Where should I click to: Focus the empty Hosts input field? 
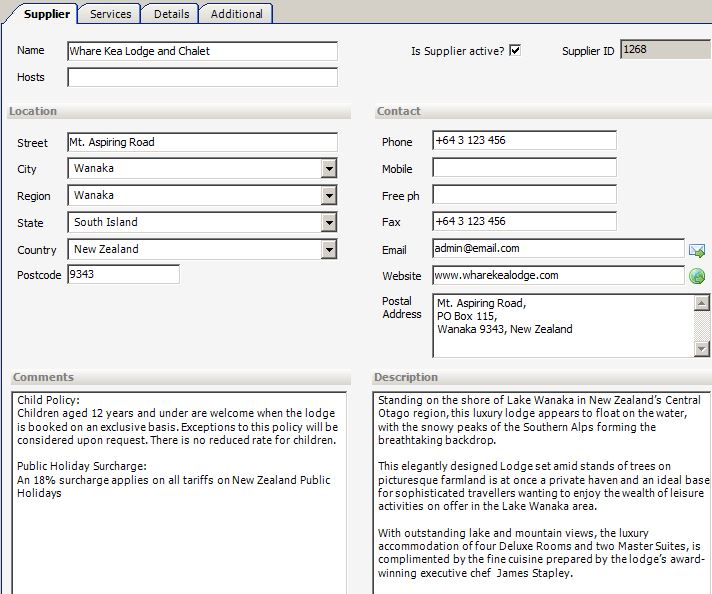click(x=202, y=77)
